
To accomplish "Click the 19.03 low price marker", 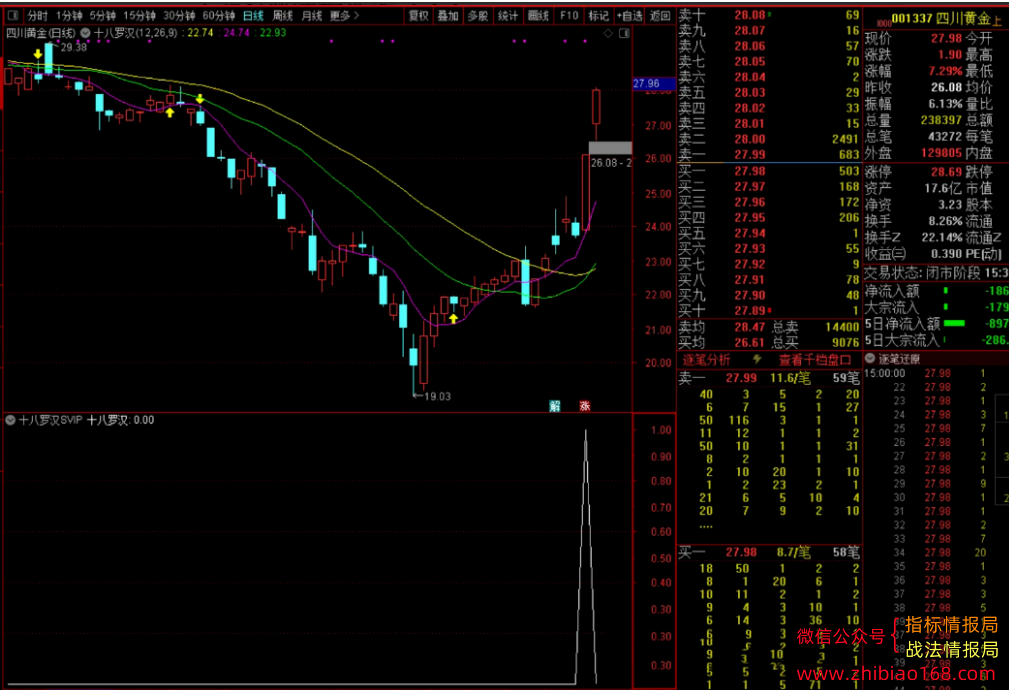I will point(438,396).
